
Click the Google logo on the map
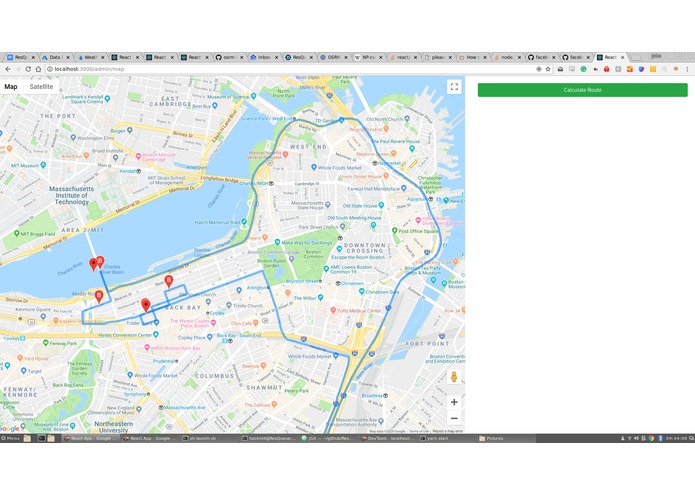(x=9, y=428)
